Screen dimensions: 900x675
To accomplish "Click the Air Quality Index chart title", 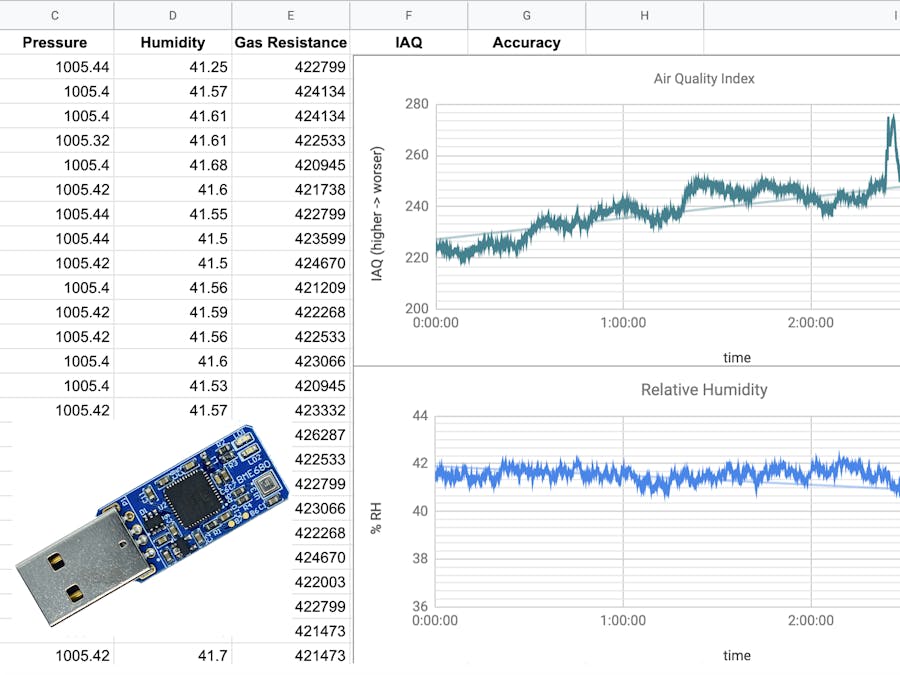I will coord(703,78).
